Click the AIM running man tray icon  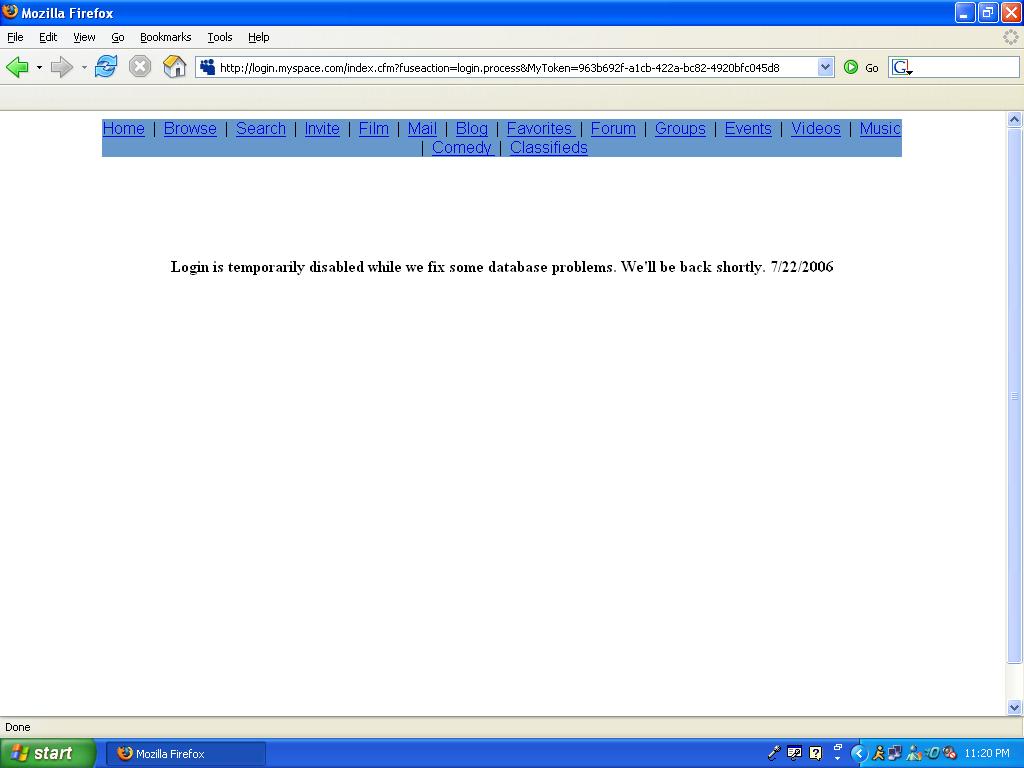pos(878,753)
